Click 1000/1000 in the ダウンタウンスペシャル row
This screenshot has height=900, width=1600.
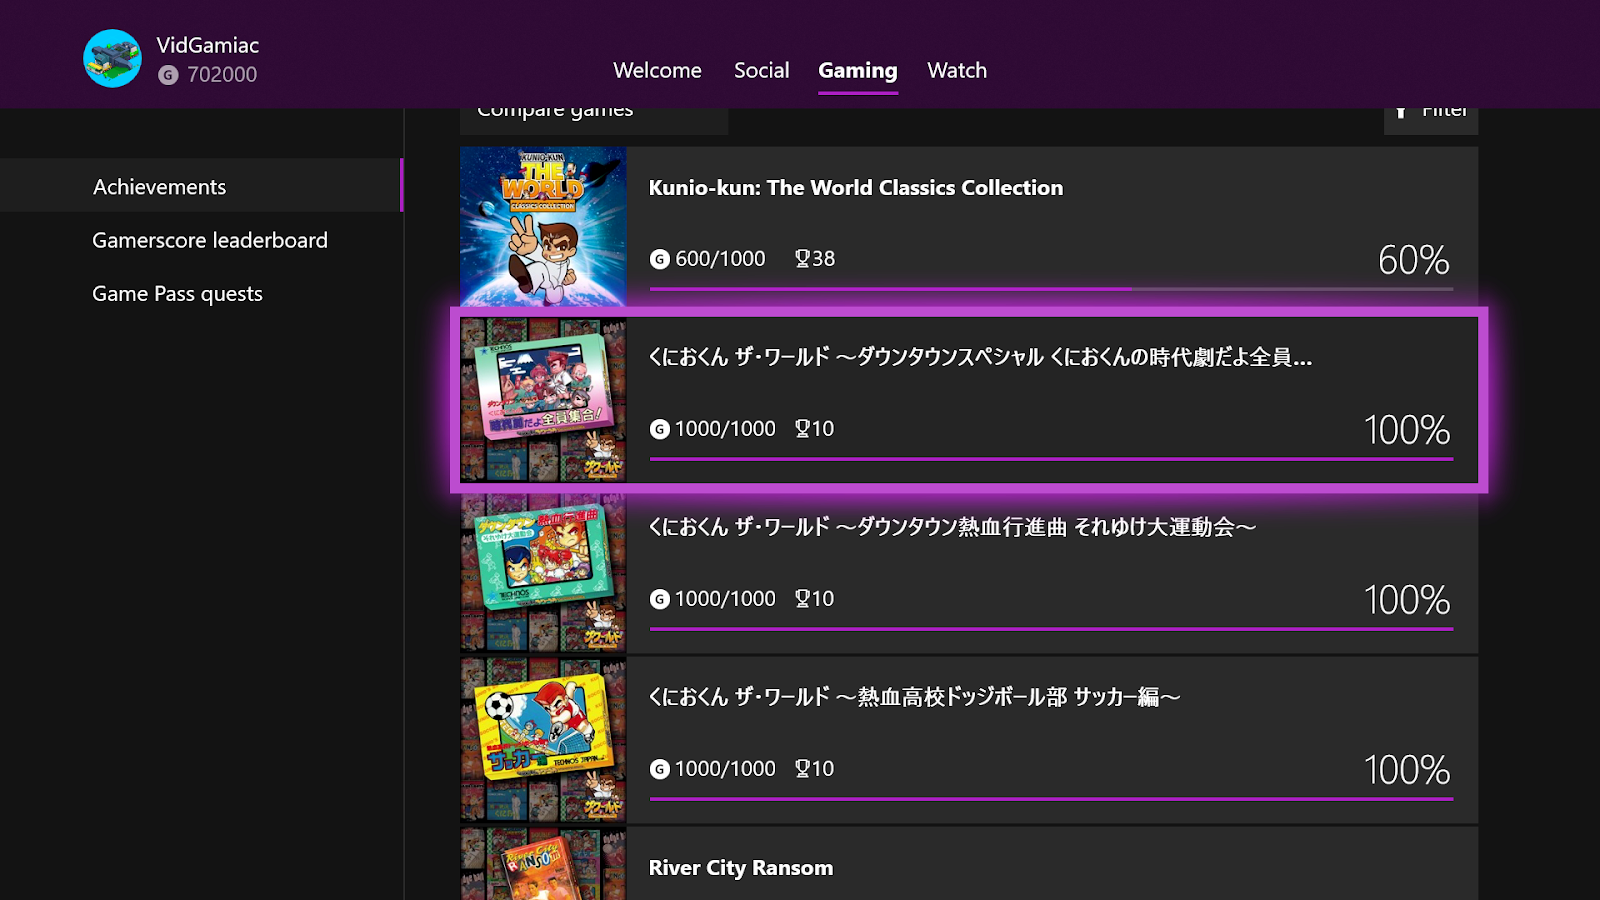pos(725,429)
